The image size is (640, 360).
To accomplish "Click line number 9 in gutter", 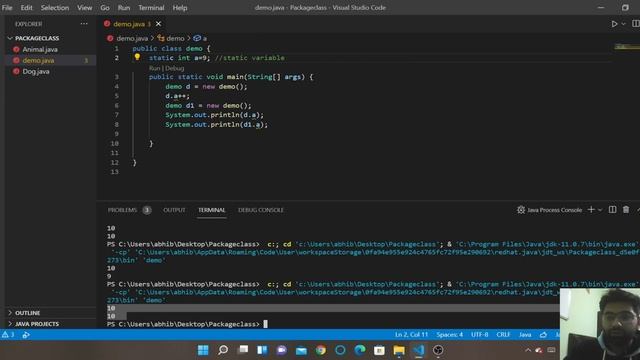I will tap(116, 134).
